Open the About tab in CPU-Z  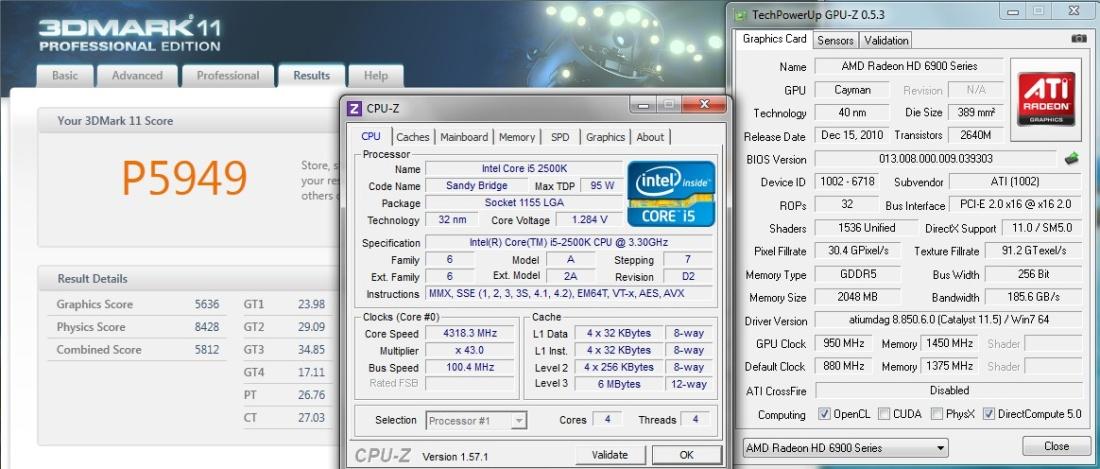650,137
